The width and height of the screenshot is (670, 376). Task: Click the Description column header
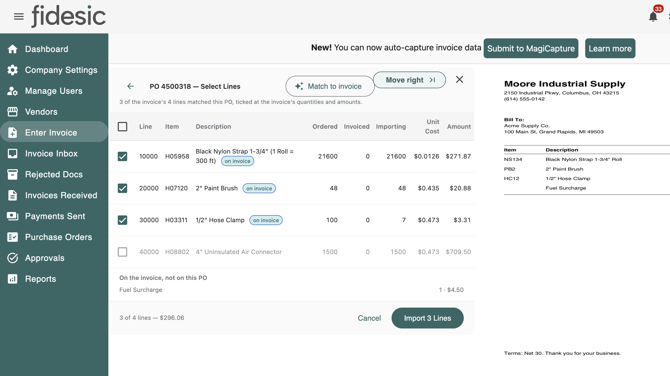213,126
